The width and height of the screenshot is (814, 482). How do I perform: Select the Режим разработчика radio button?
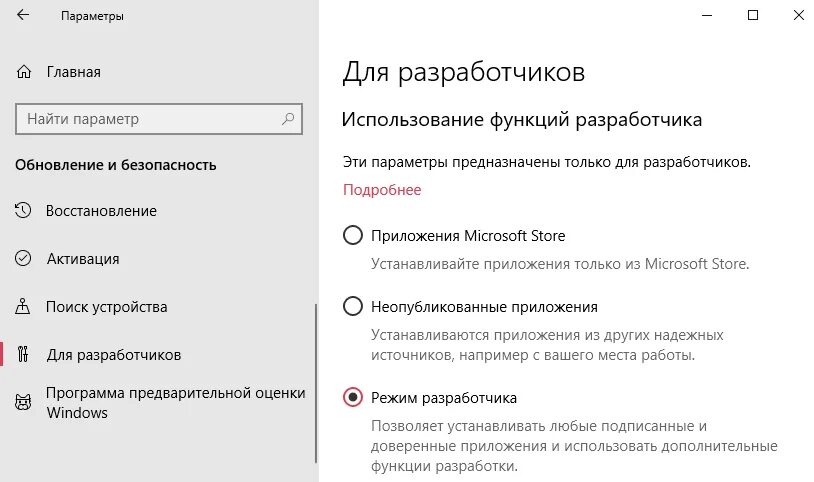pyautogui.click(x=352, y=398)
